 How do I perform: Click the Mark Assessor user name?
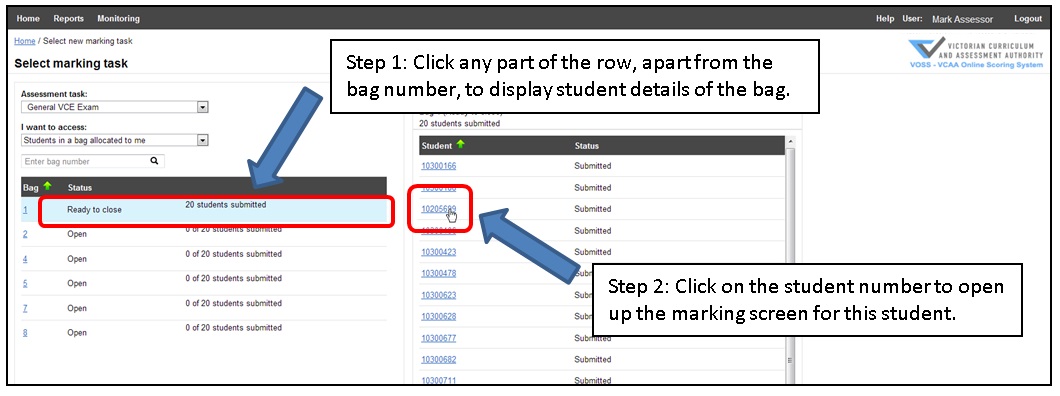tap(962, 19)
